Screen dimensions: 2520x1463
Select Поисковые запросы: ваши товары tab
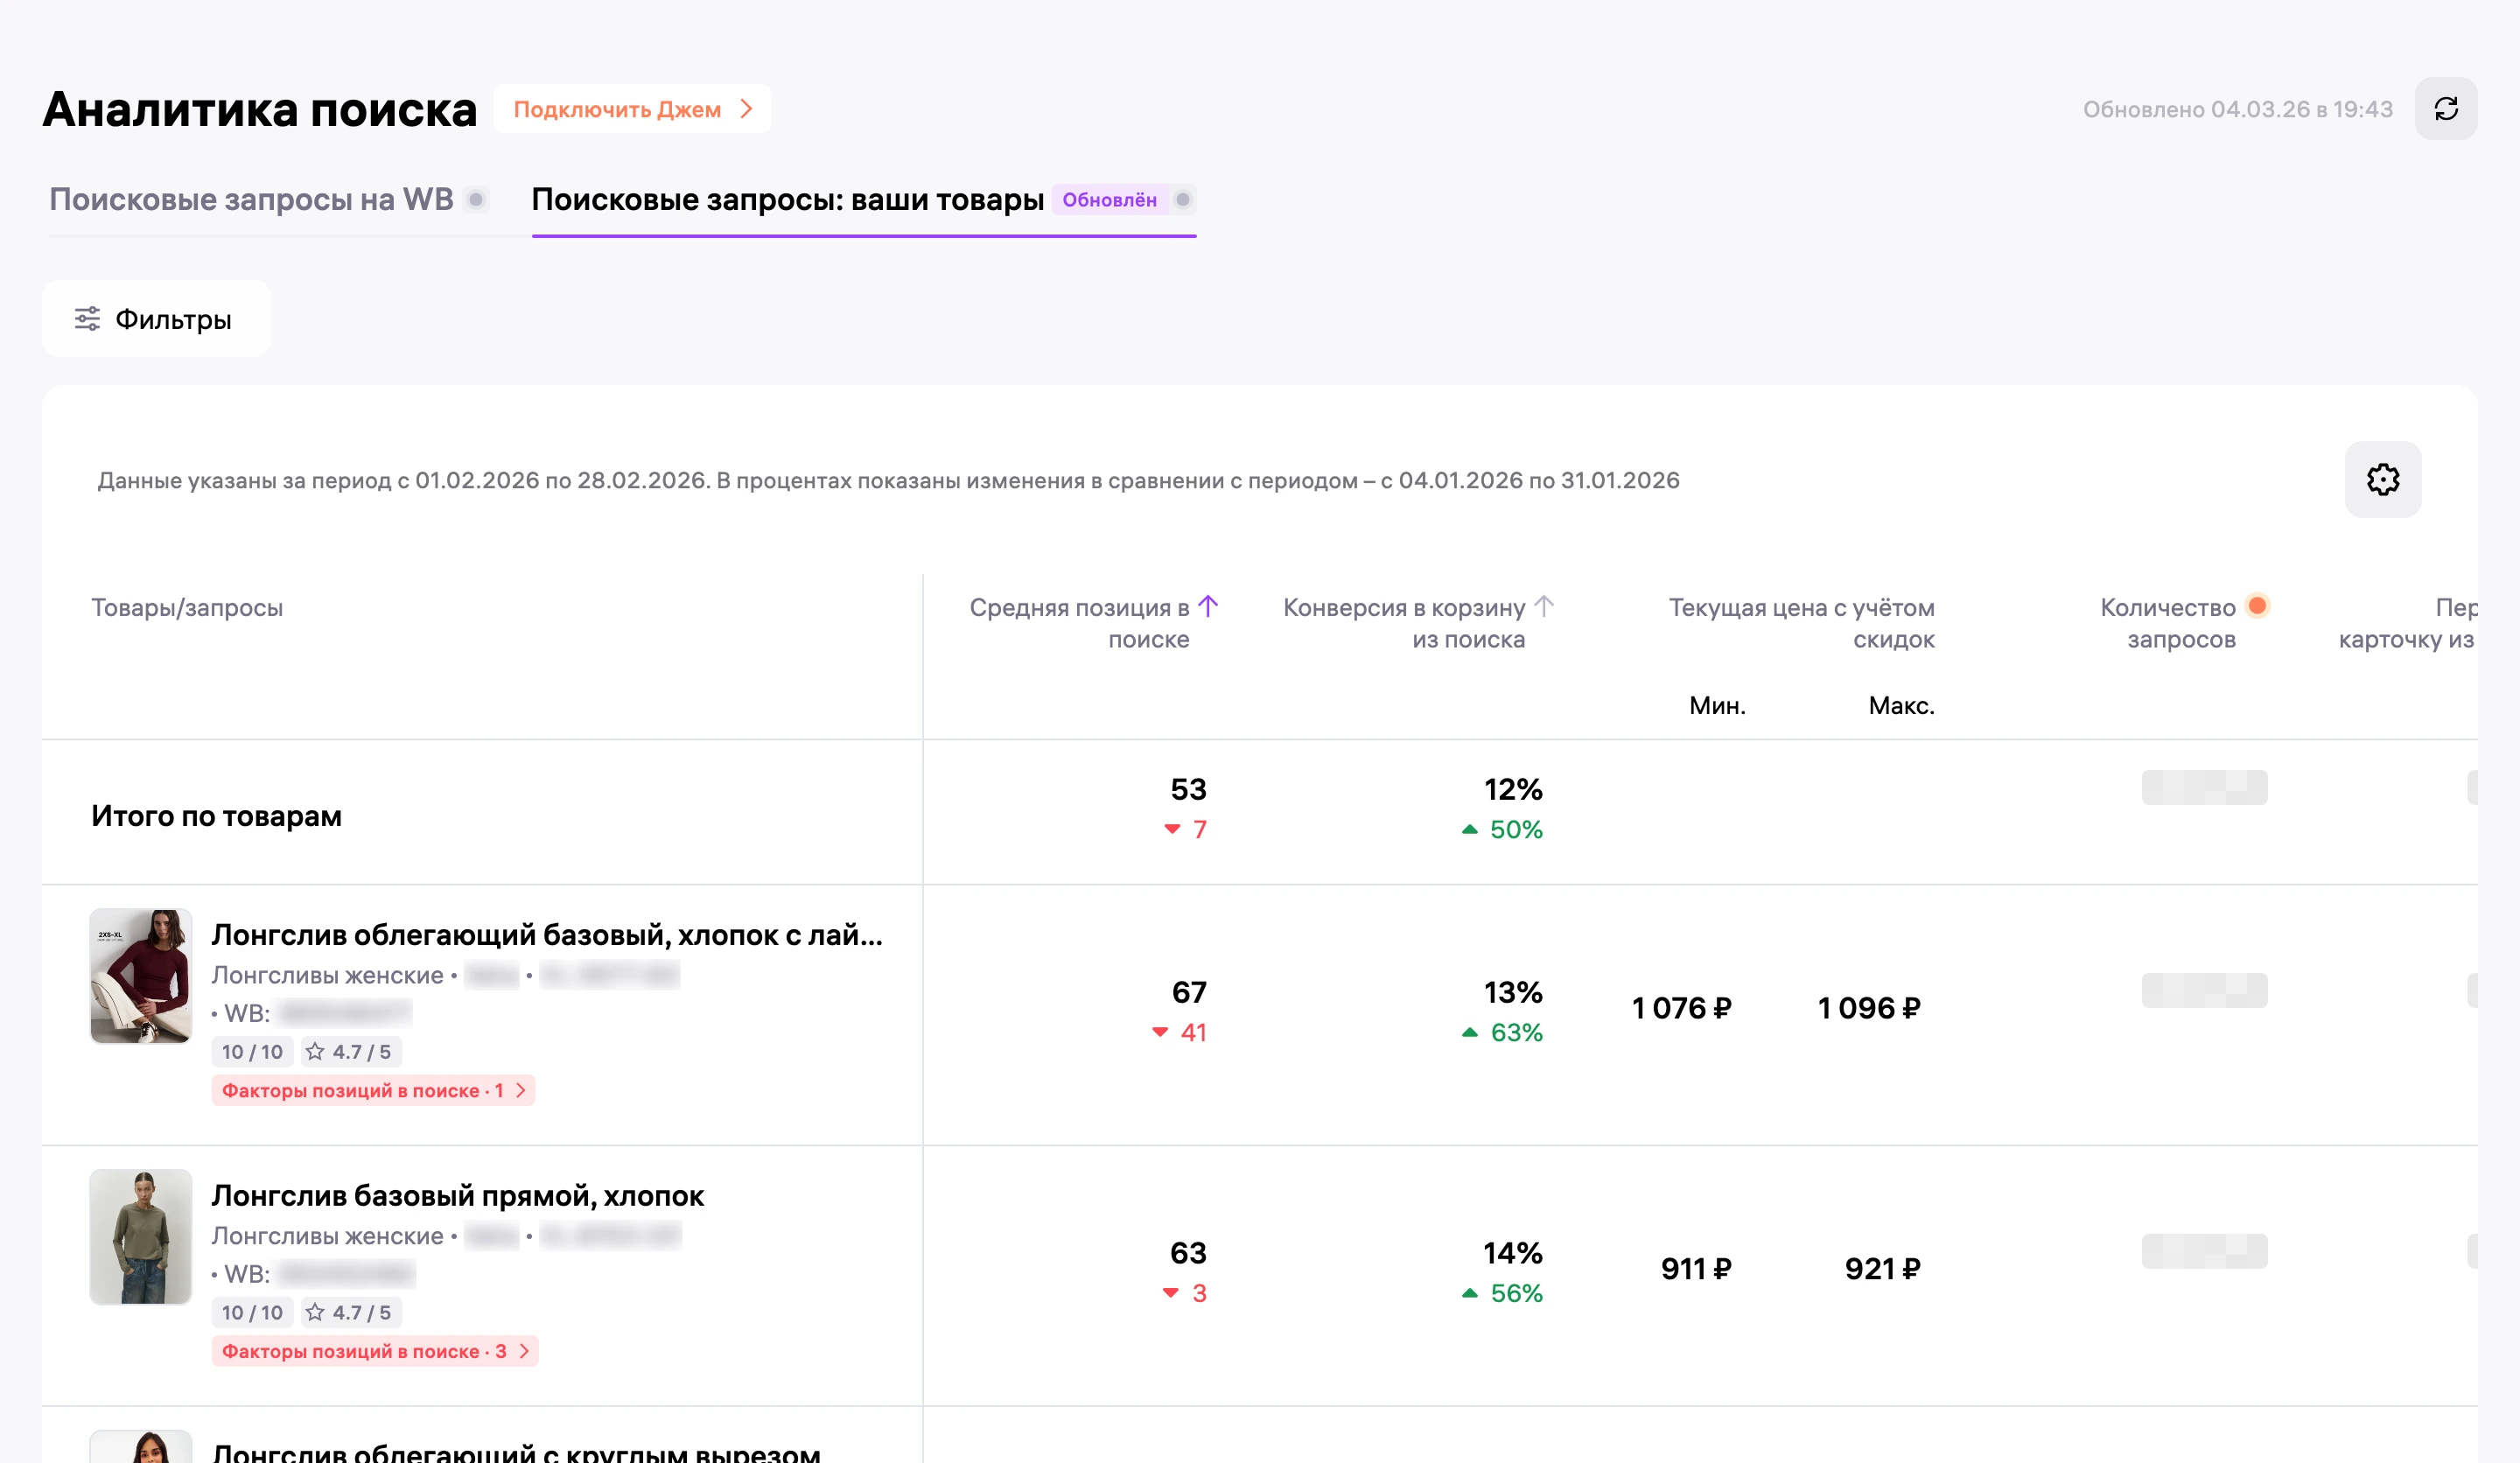(x=787, y=200)
